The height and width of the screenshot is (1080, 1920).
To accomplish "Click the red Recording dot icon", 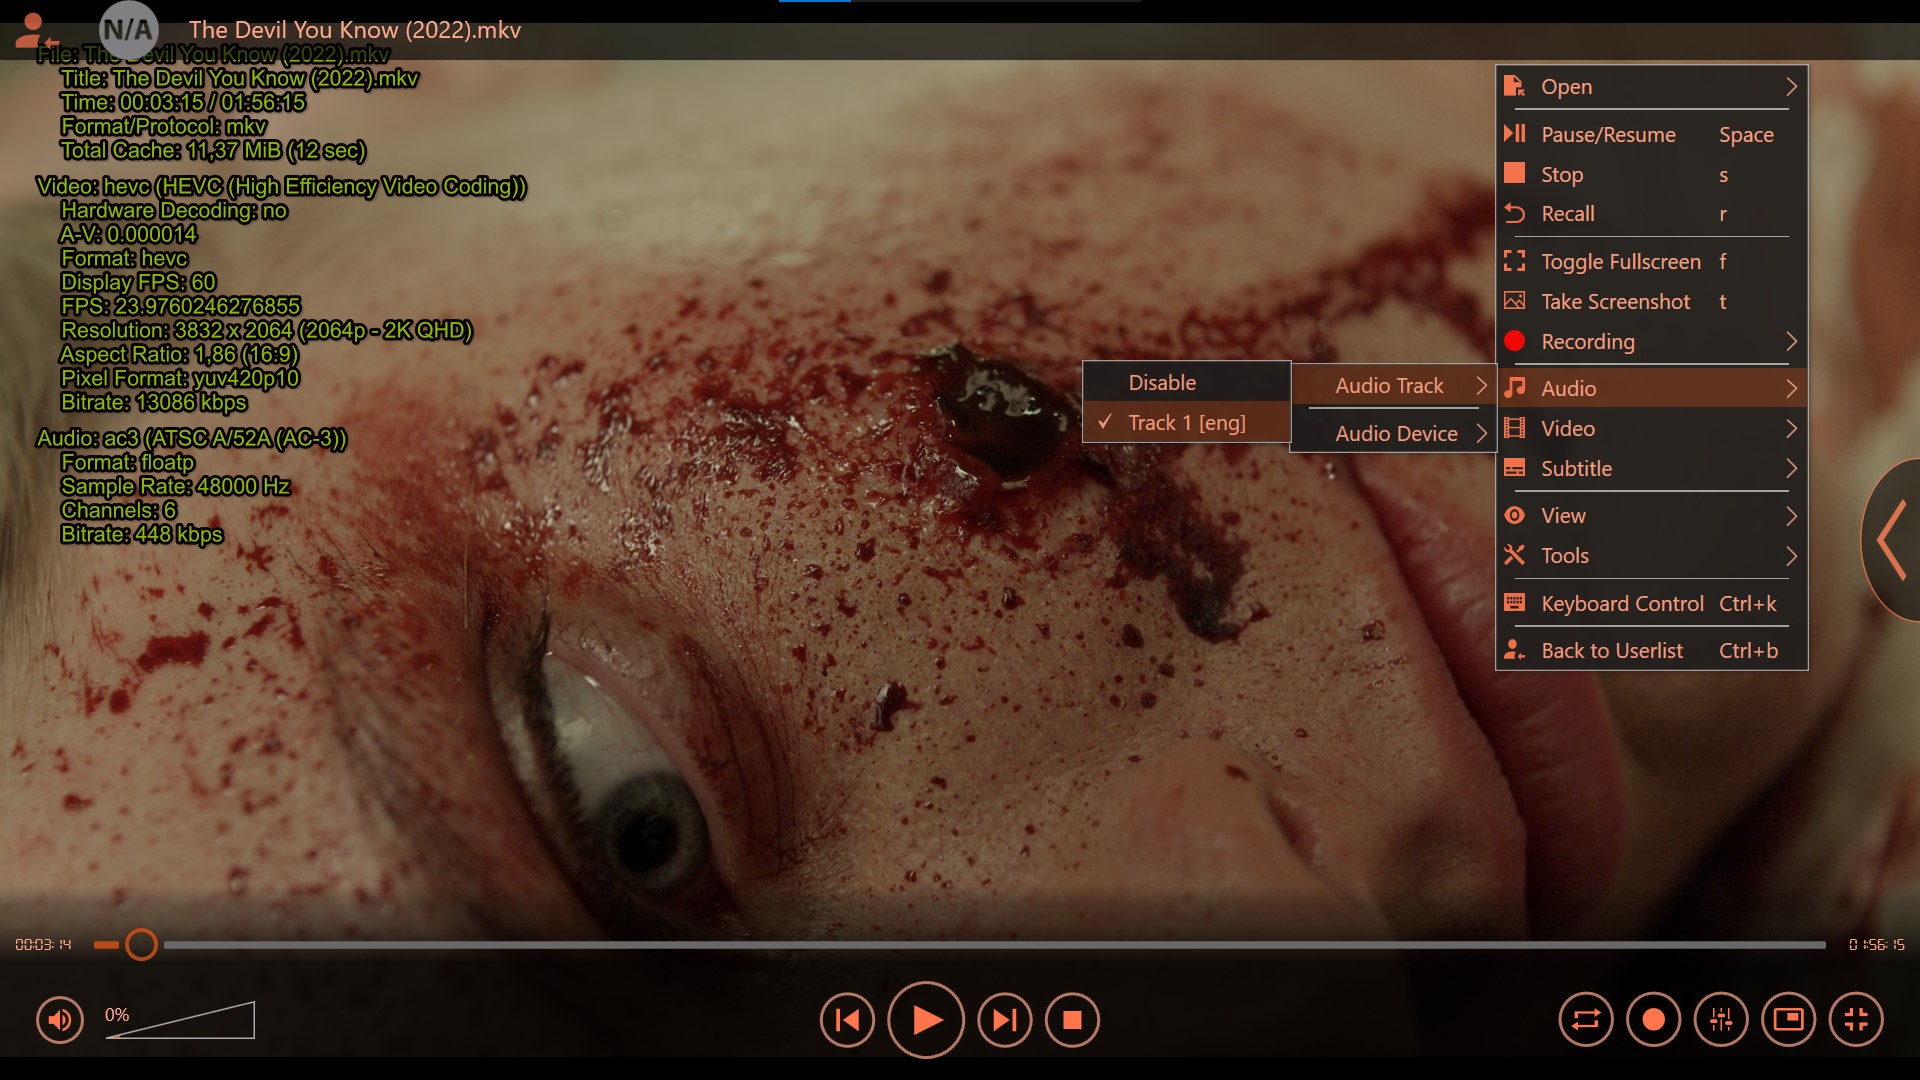I will click(1514, 341).
